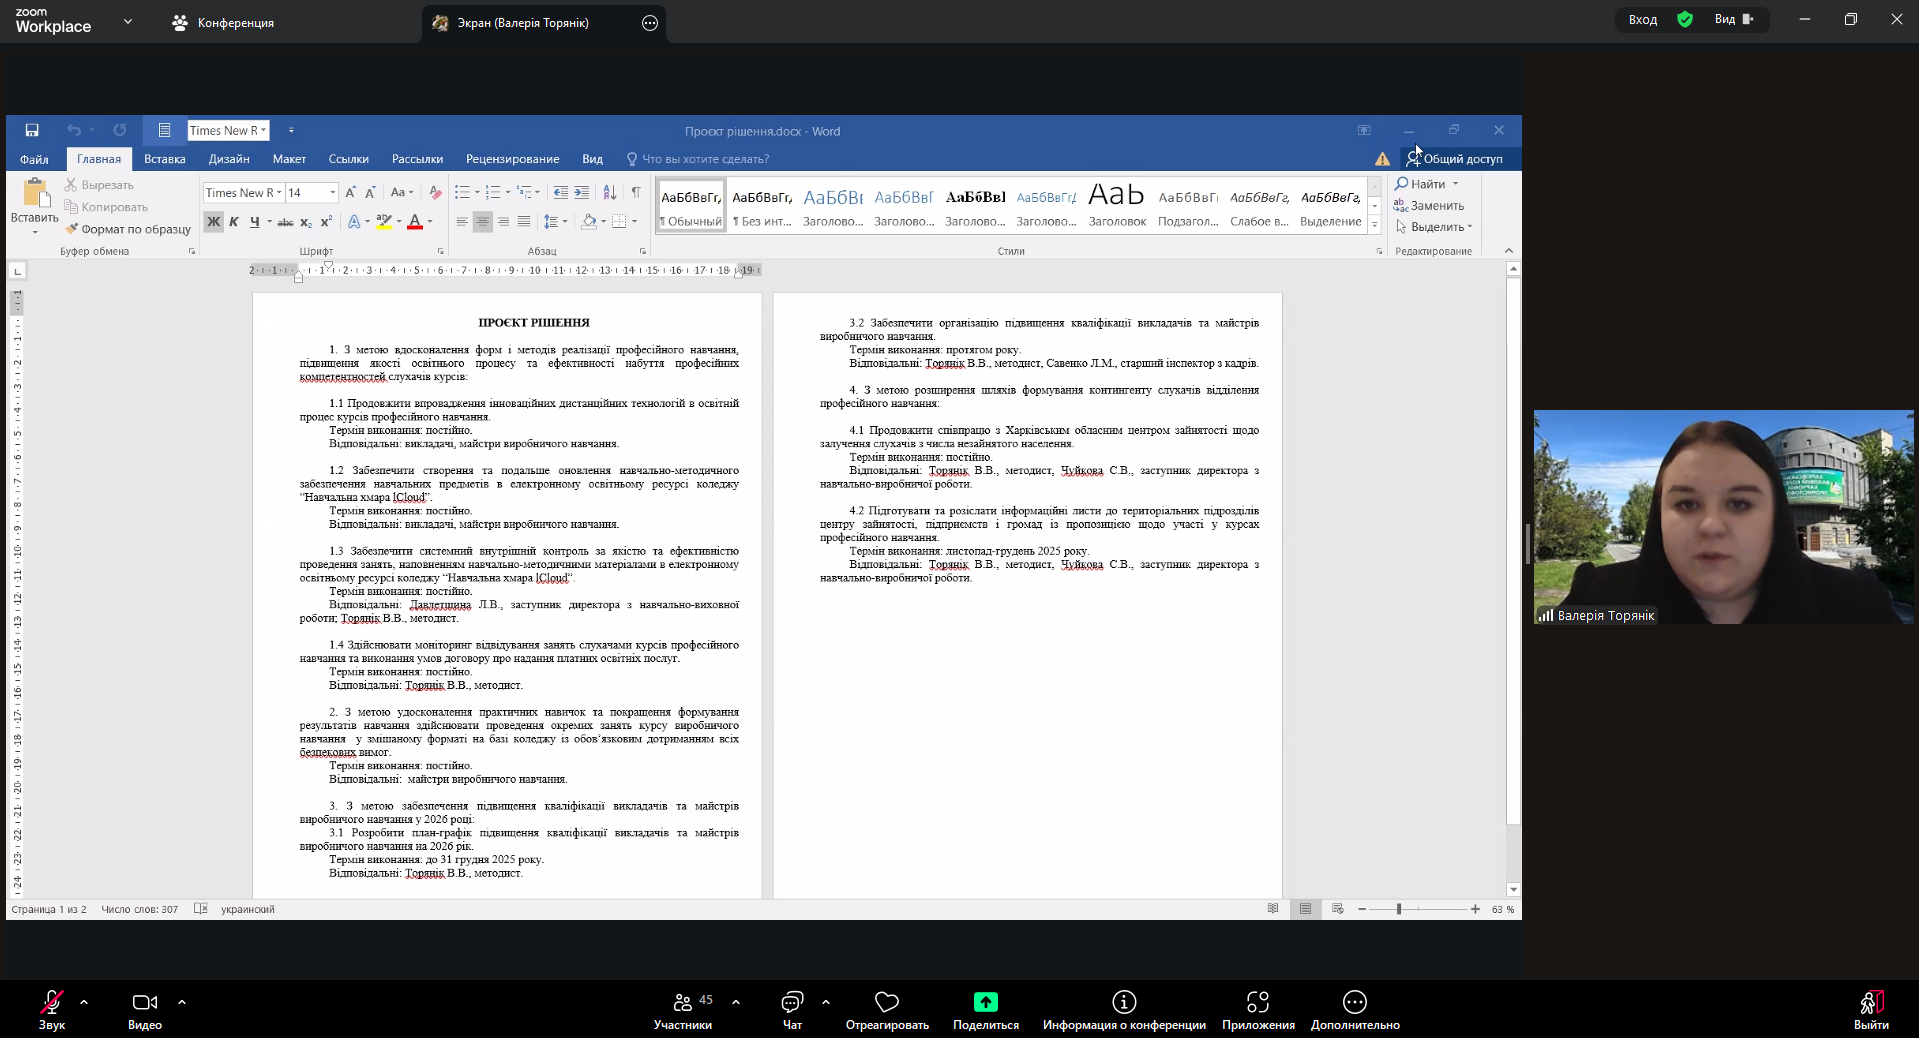Switch to the Конференция tab

[224, 23]
